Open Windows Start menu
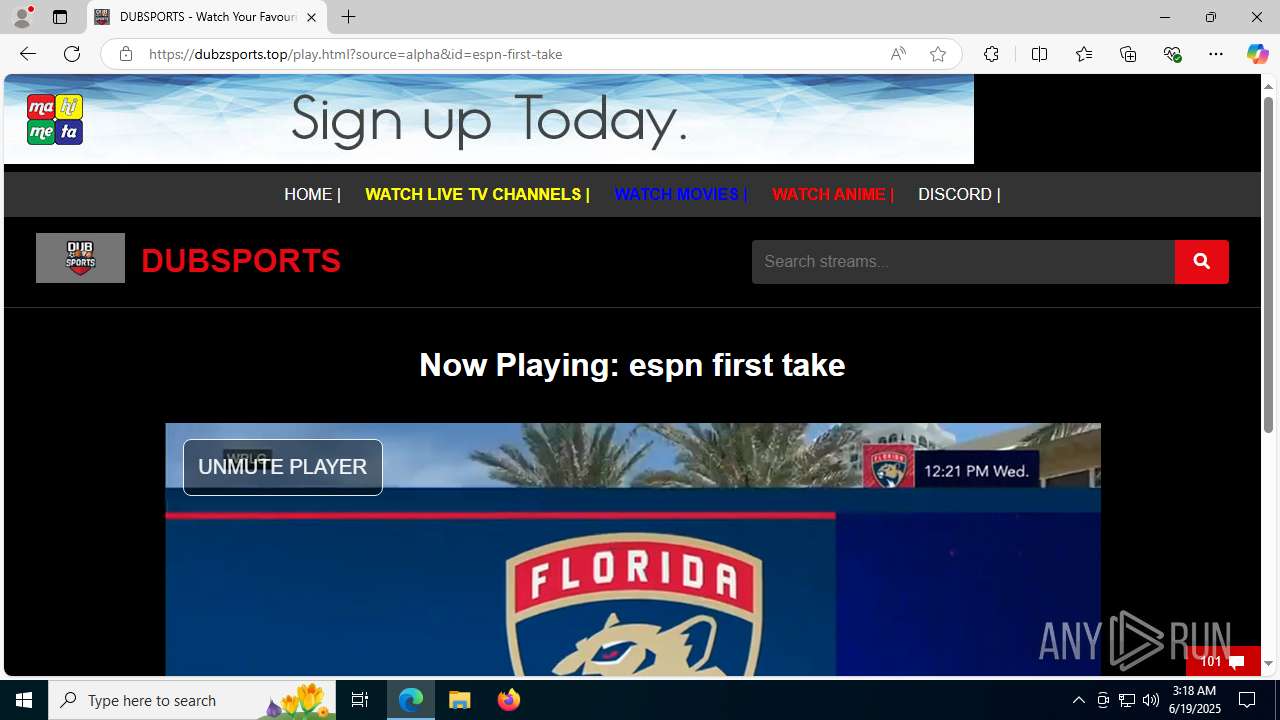This screenshot has width=1280, height=720. 24,700
